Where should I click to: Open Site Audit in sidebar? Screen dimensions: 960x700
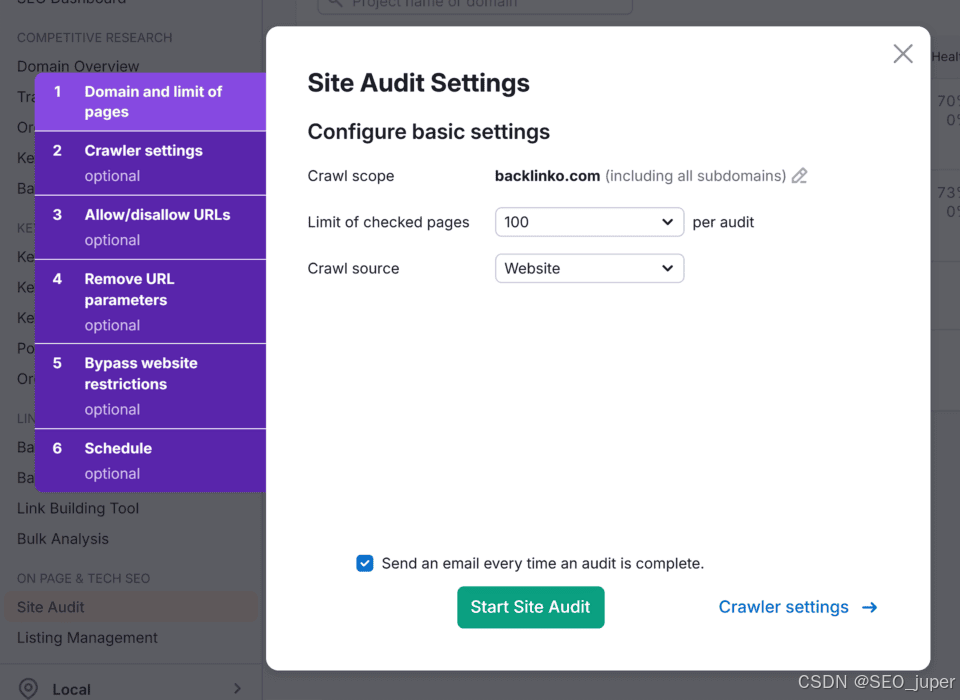(x=130, y=607)
